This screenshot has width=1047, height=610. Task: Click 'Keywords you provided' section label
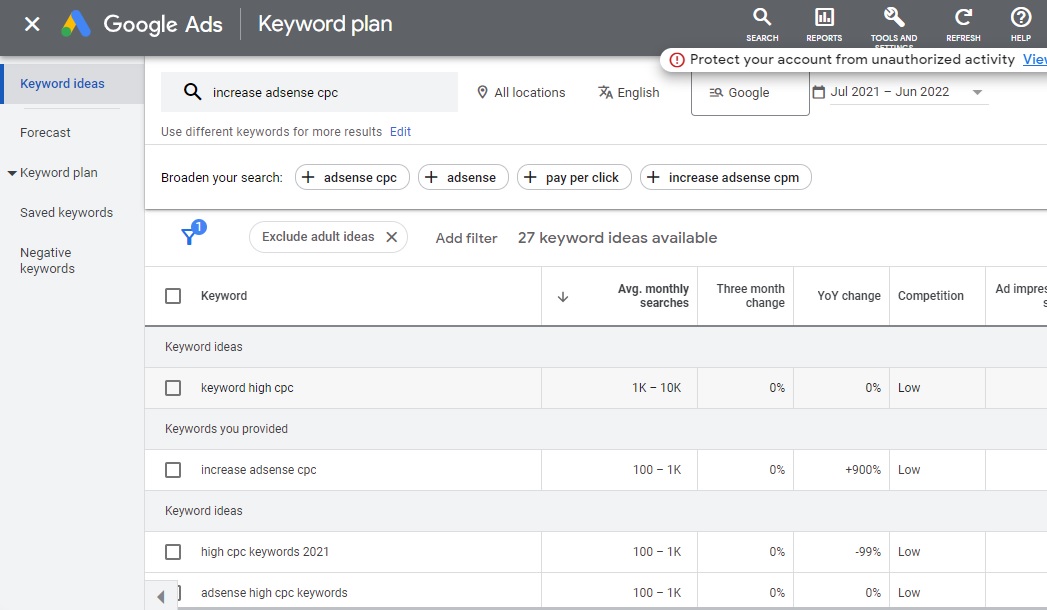tap(226, 428)
